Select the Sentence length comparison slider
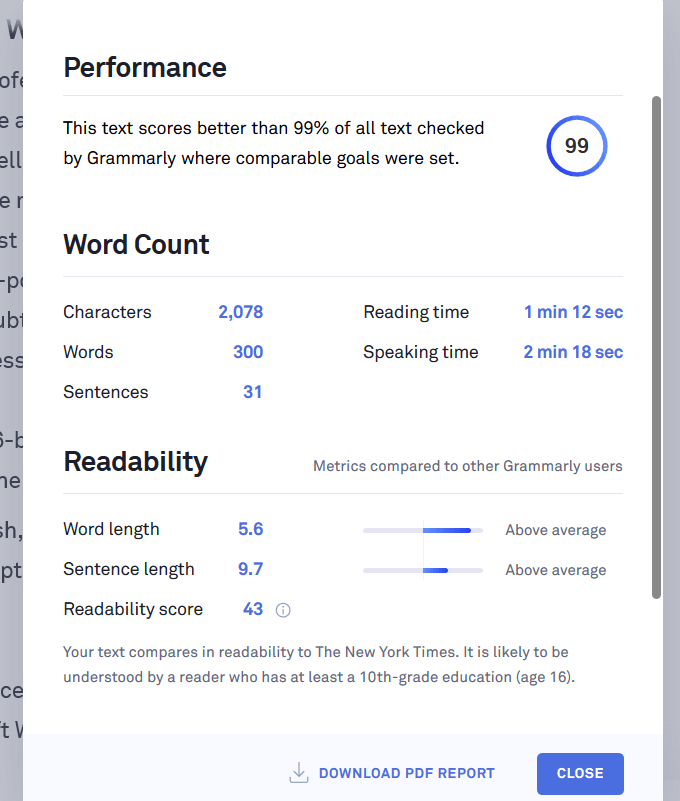Image resolution: width=680 pixels, height=801 pixels. (x=422, y=570)
